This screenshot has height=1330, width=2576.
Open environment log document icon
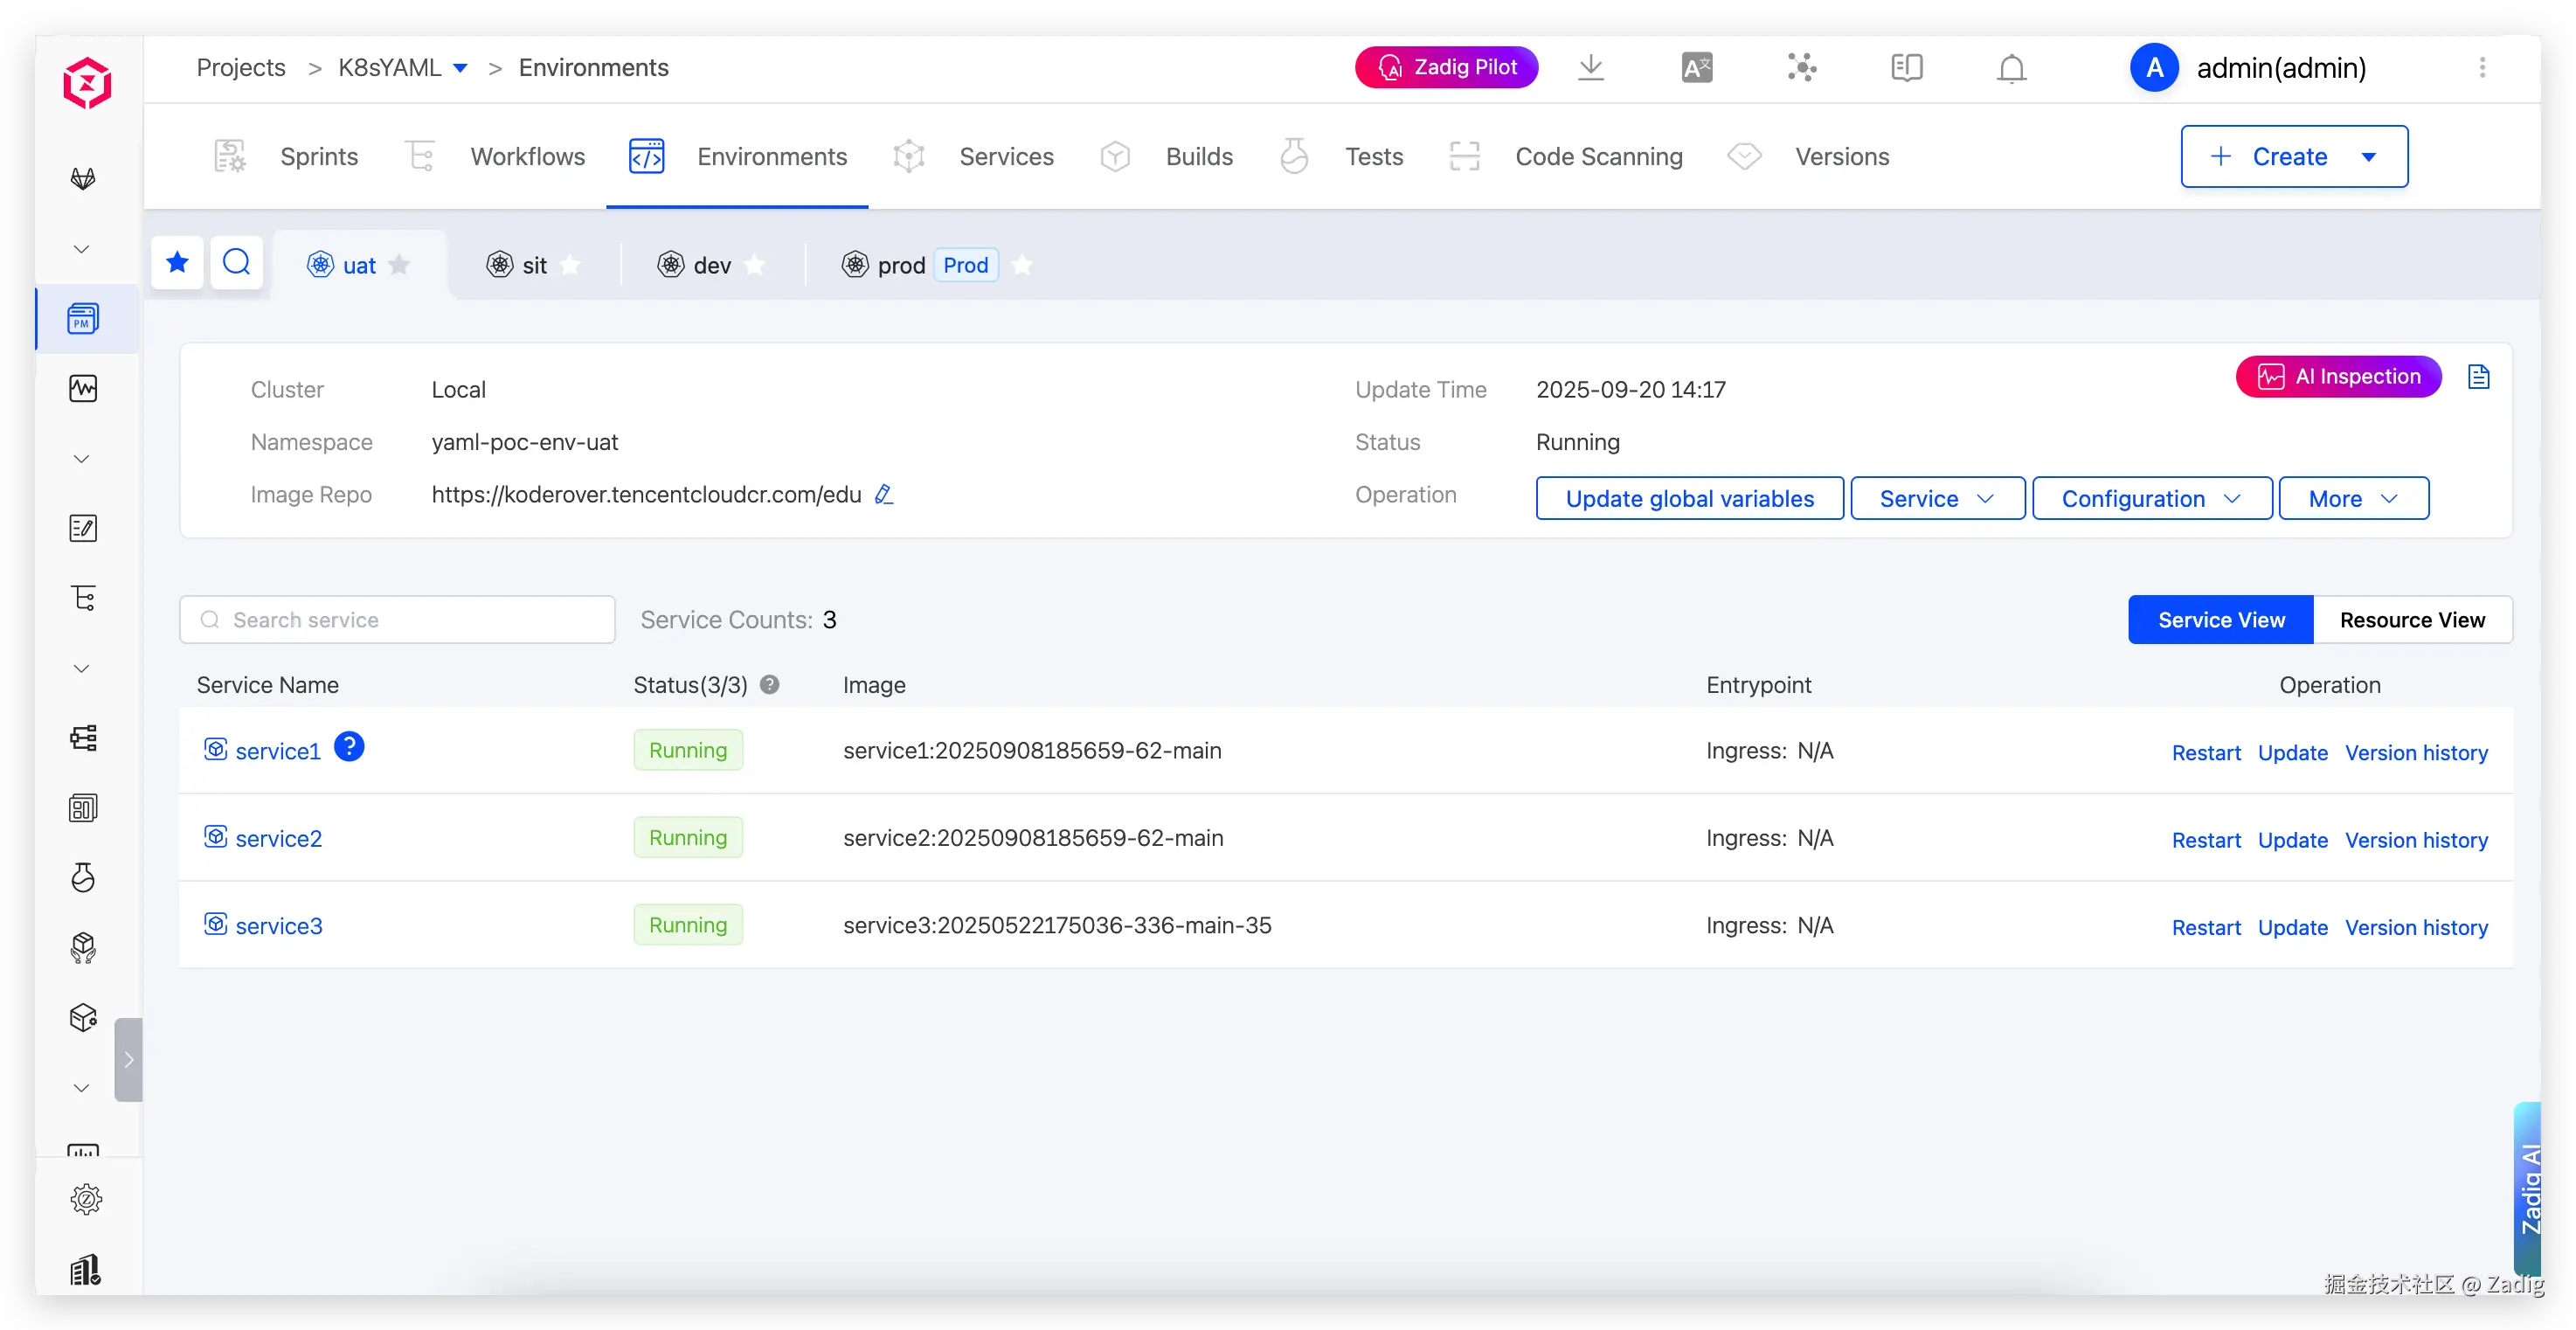(2478, 377)
